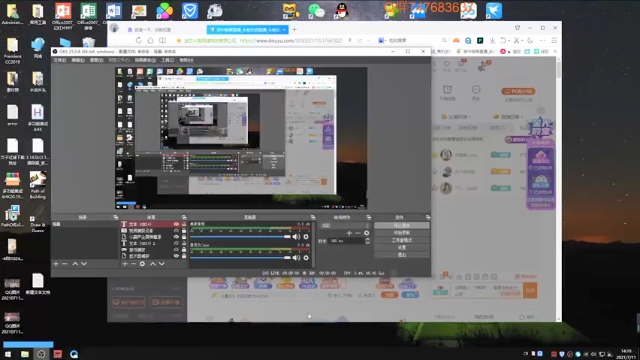Adjust the first mixer volume slider

(x=240, y=237)
